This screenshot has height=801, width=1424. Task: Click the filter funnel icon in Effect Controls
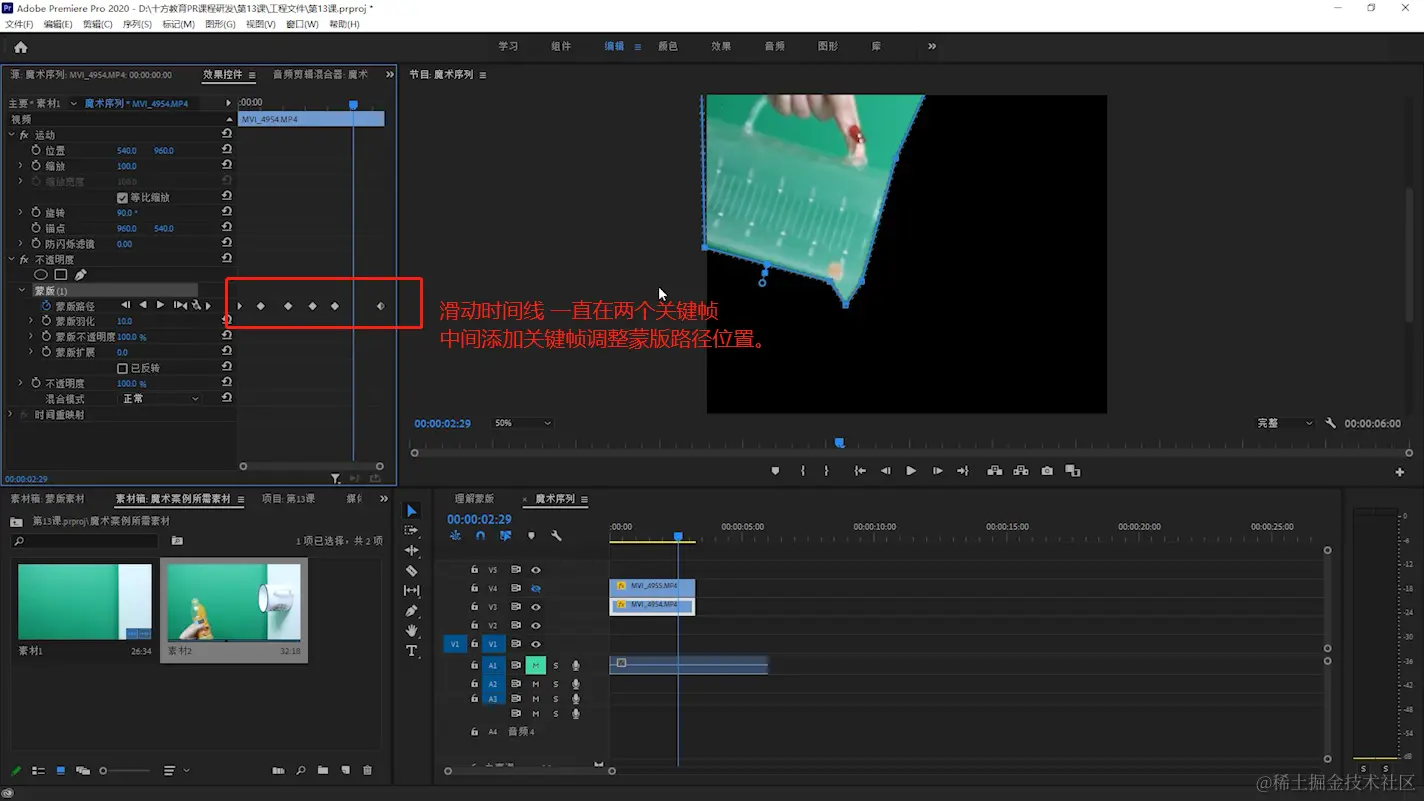(336, 479)
